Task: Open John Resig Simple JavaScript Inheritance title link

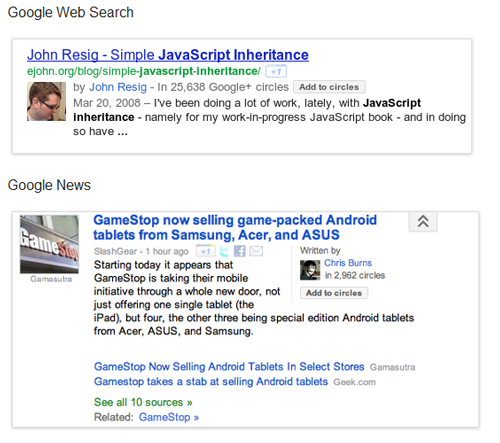Action: click(x=168, y=55)
